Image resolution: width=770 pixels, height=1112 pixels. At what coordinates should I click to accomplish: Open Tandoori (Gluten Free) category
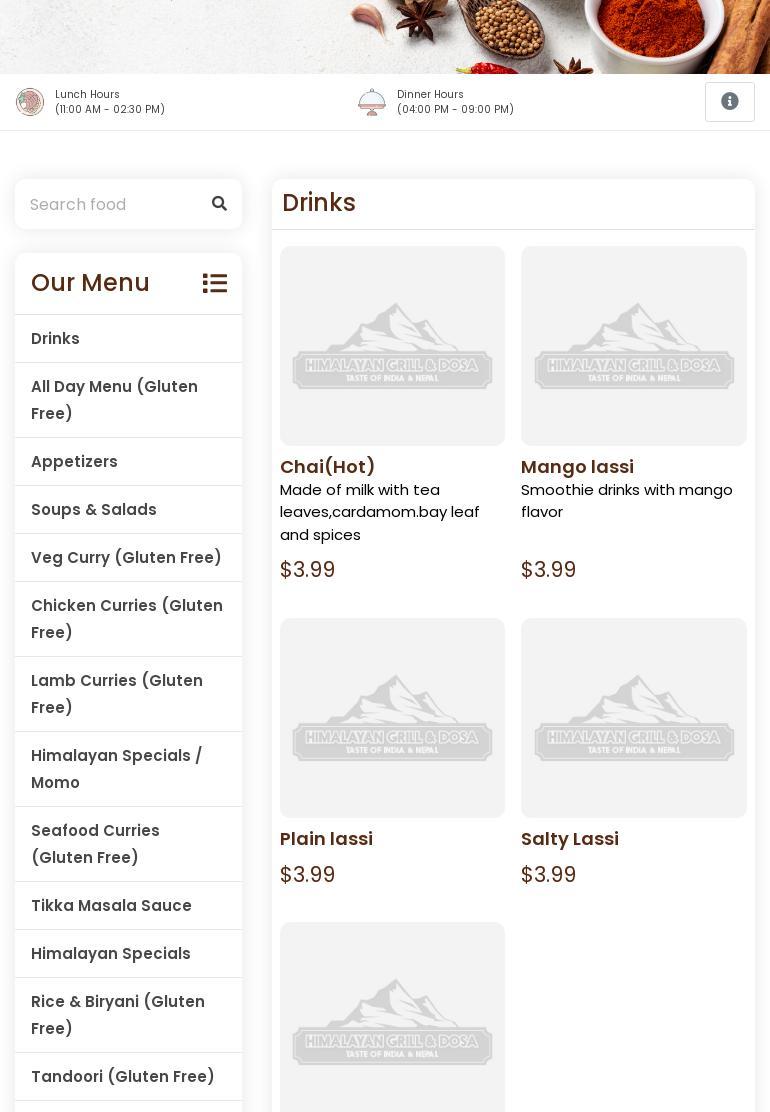click(x=128, y=1077)
